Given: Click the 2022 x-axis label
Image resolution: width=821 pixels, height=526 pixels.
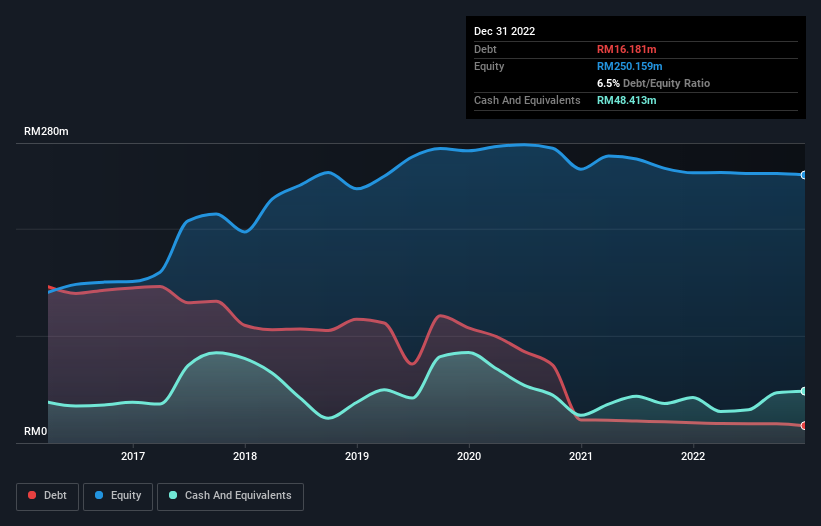Looking at the screenshot, I should 693,456.
